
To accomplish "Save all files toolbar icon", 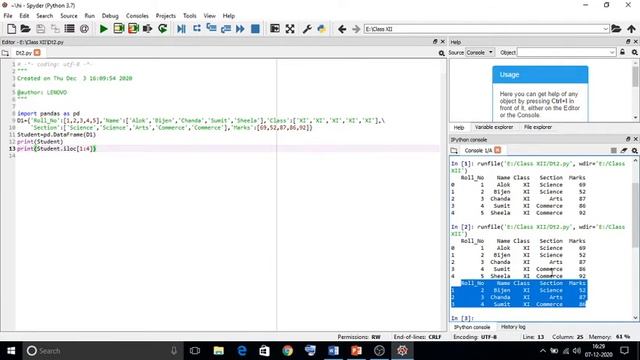I will tap(55, 29).
